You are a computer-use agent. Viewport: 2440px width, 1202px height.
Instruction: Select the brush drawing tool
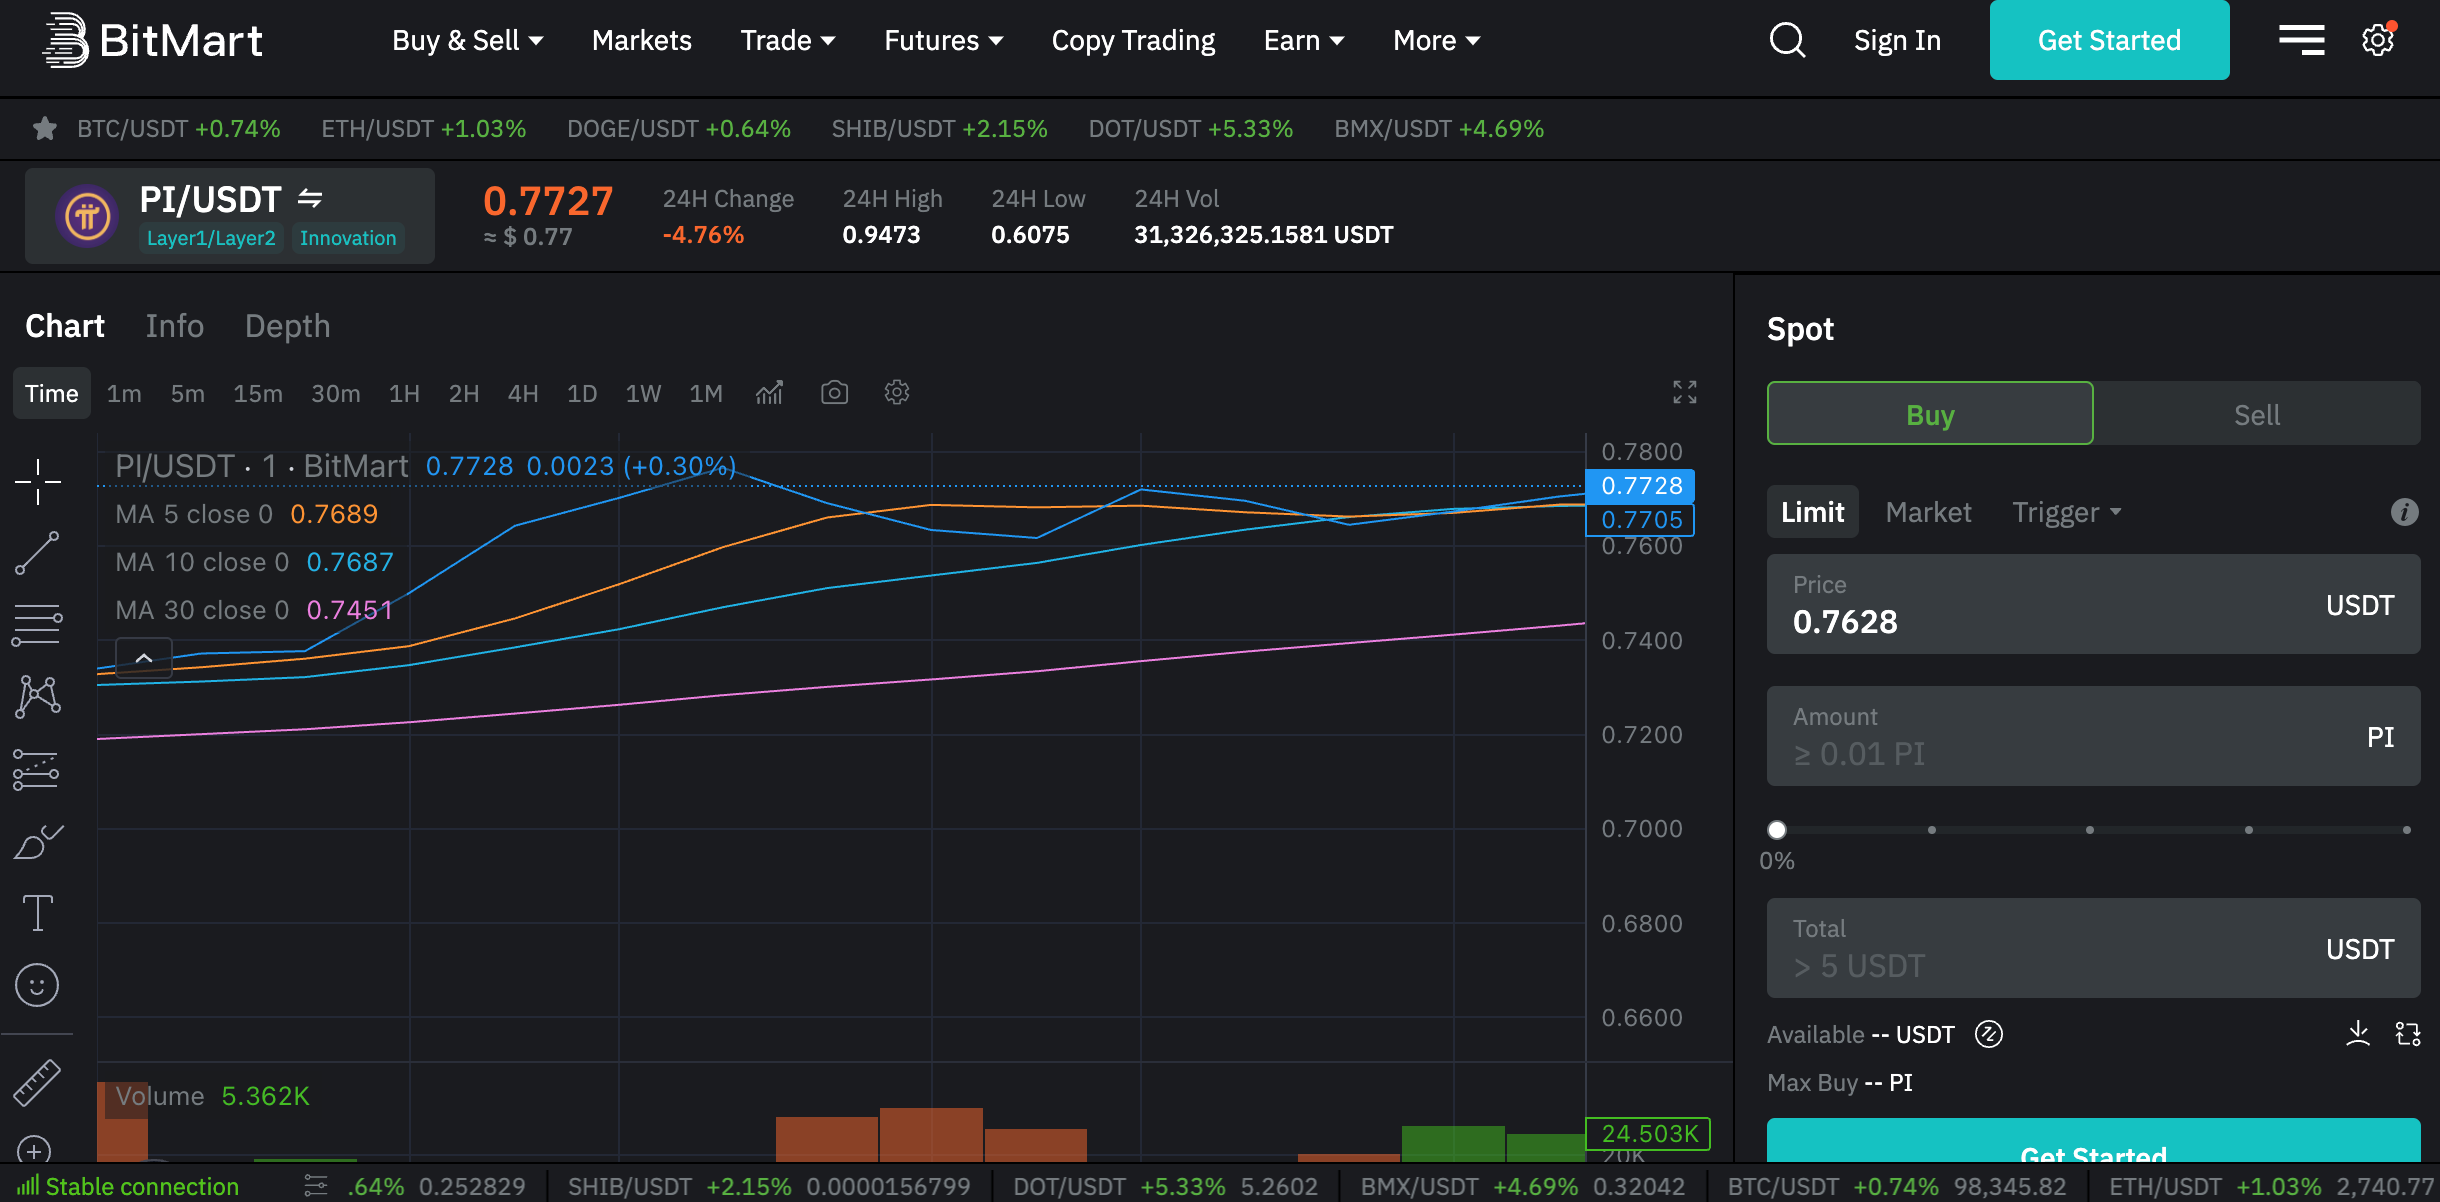[38, 842]
